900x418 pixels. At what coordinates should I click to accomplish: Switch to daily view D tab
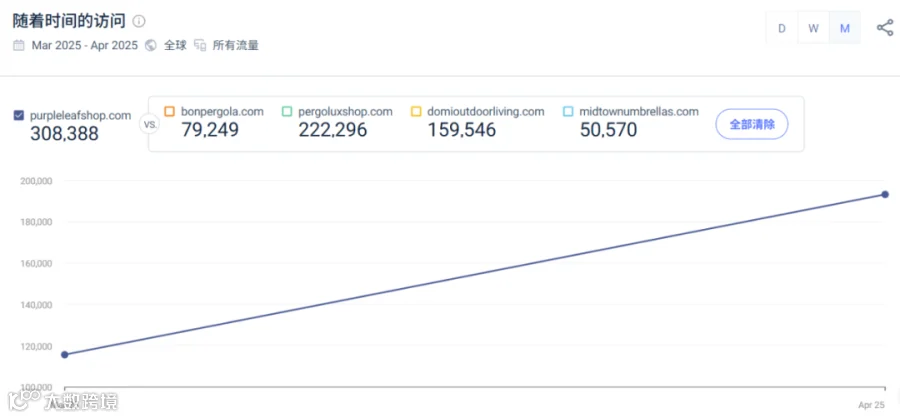(x=782, y=28)
